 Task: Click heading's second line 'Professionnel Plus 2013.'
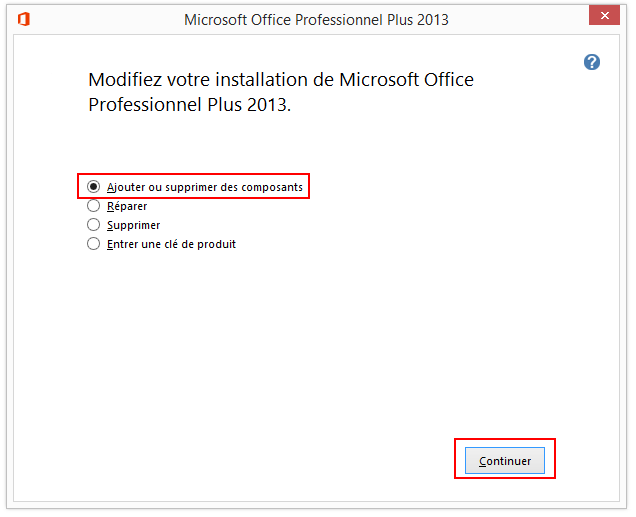pos(190,104)
